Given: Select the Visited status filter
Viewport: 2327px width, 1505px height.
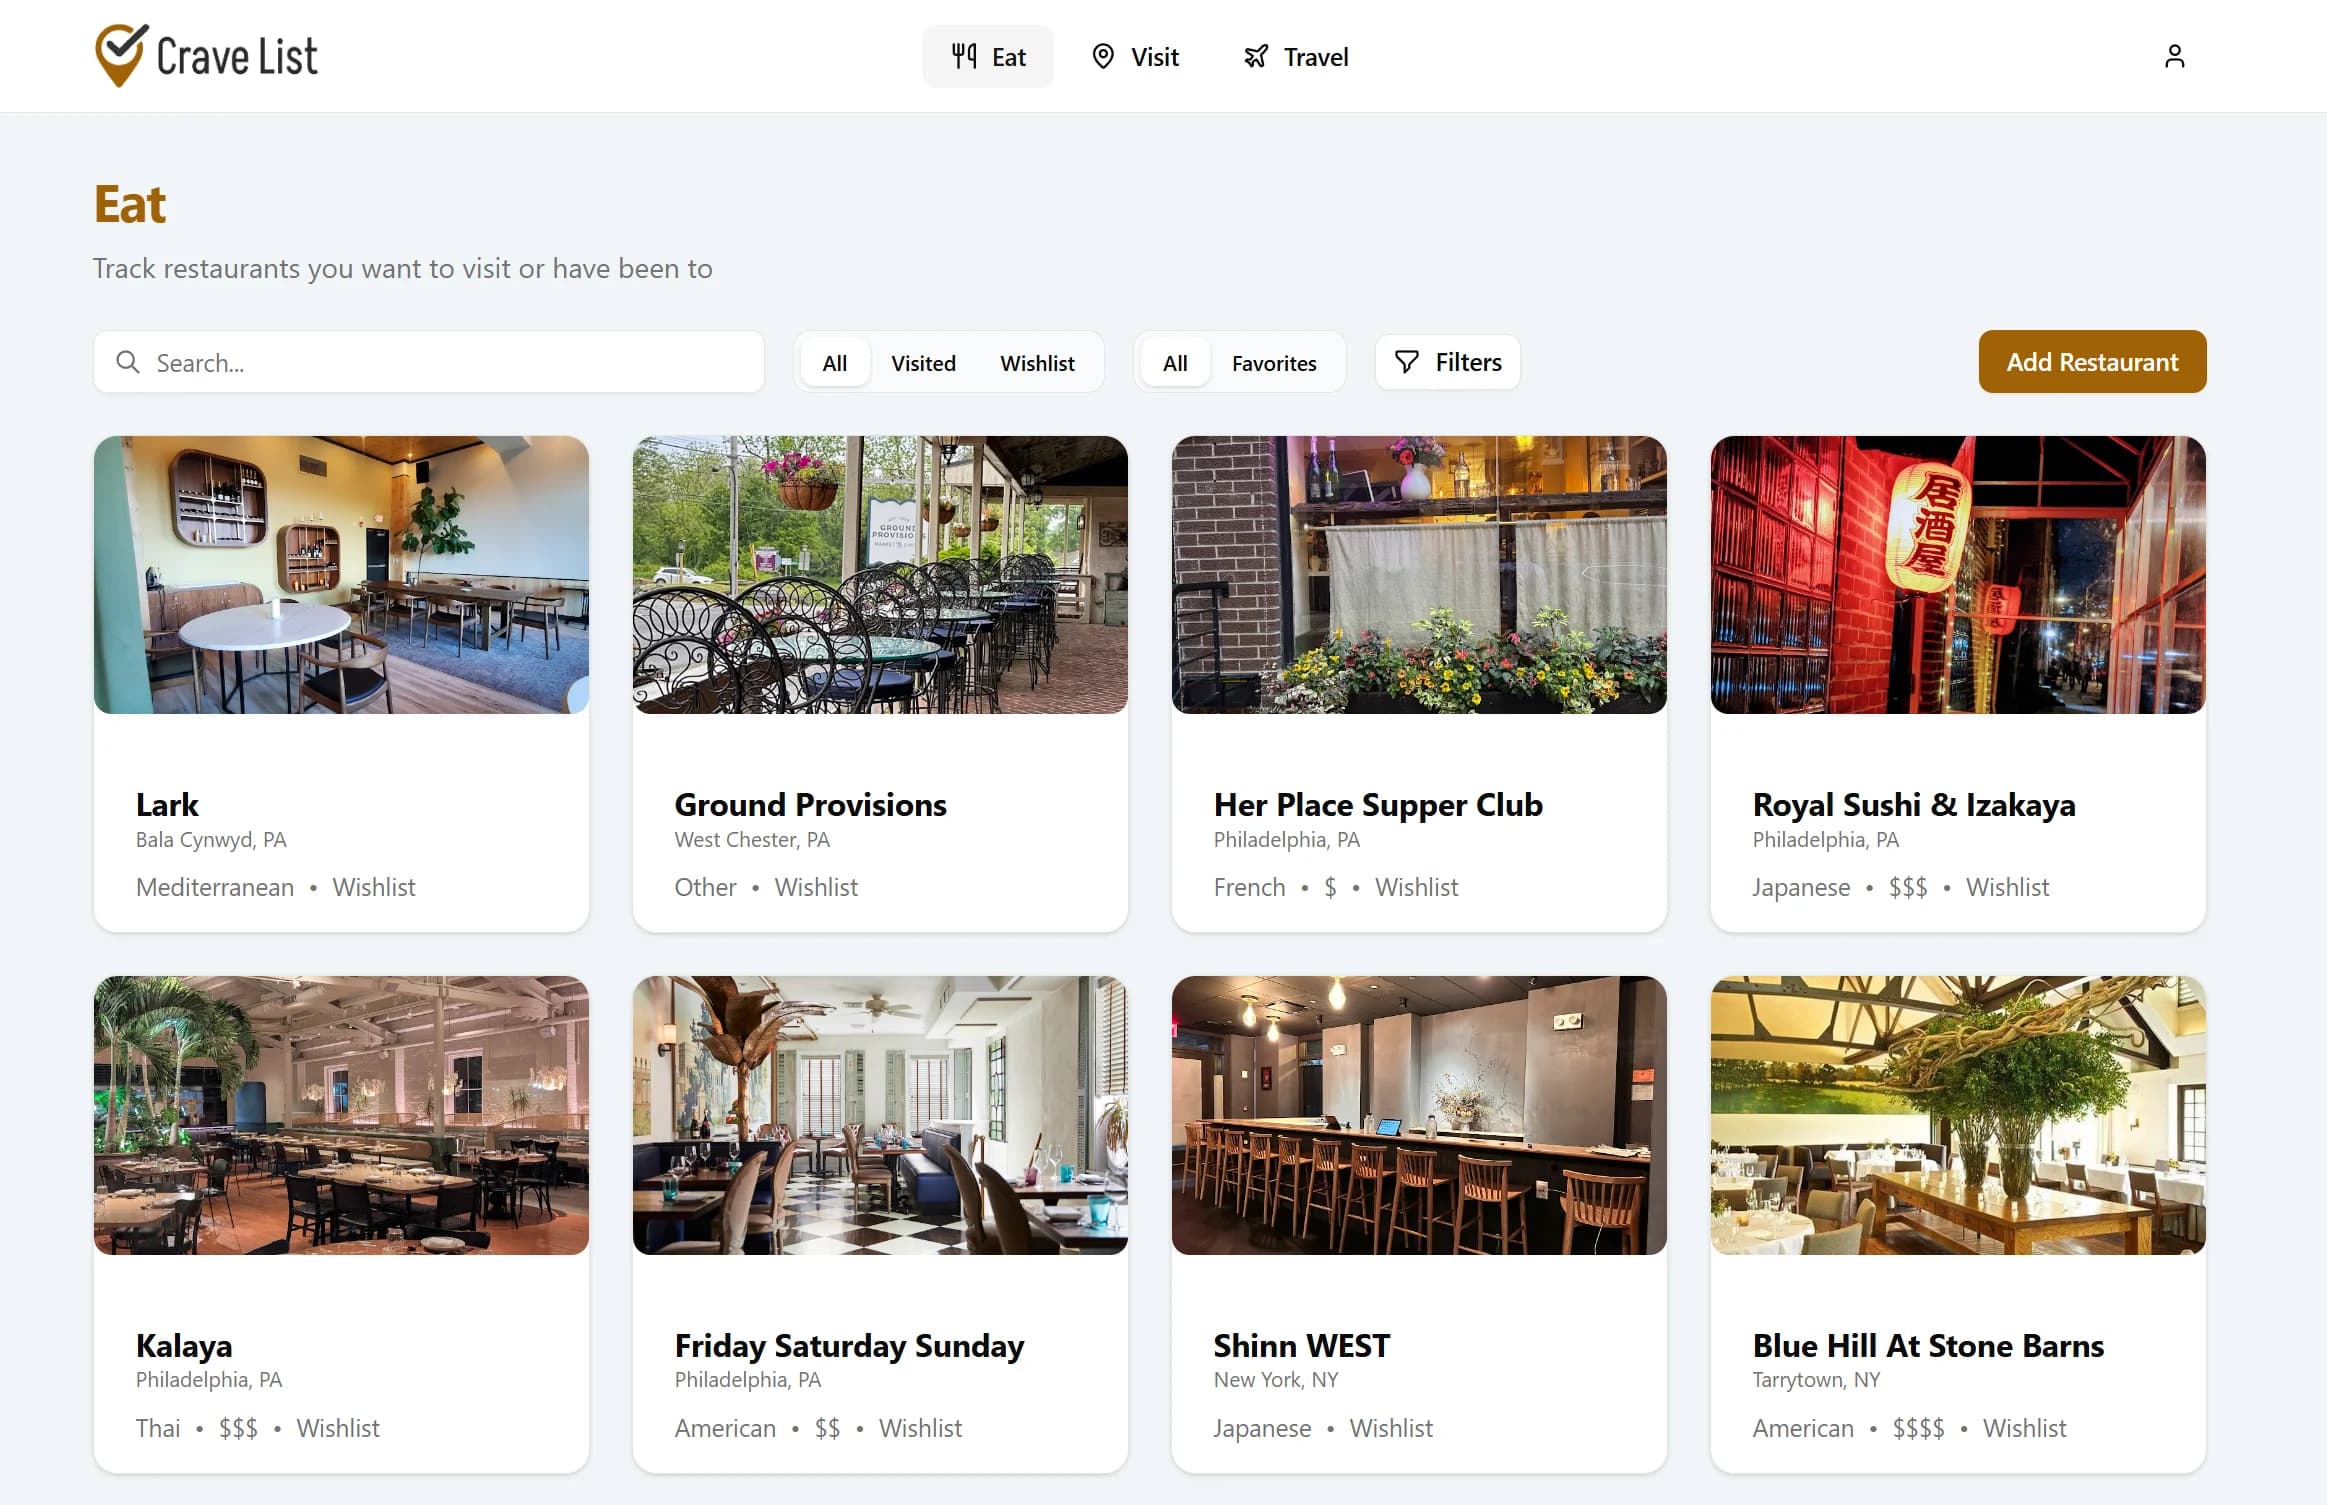Looking at the screenshot, I should [x=923, y=363].
